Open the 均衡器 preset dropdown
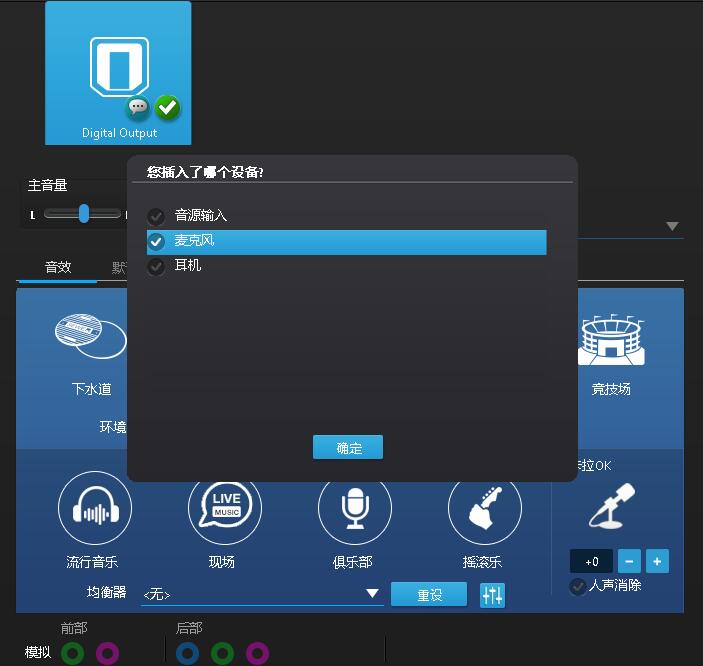Screen dimensions: 703x666 tap(262, 594)
